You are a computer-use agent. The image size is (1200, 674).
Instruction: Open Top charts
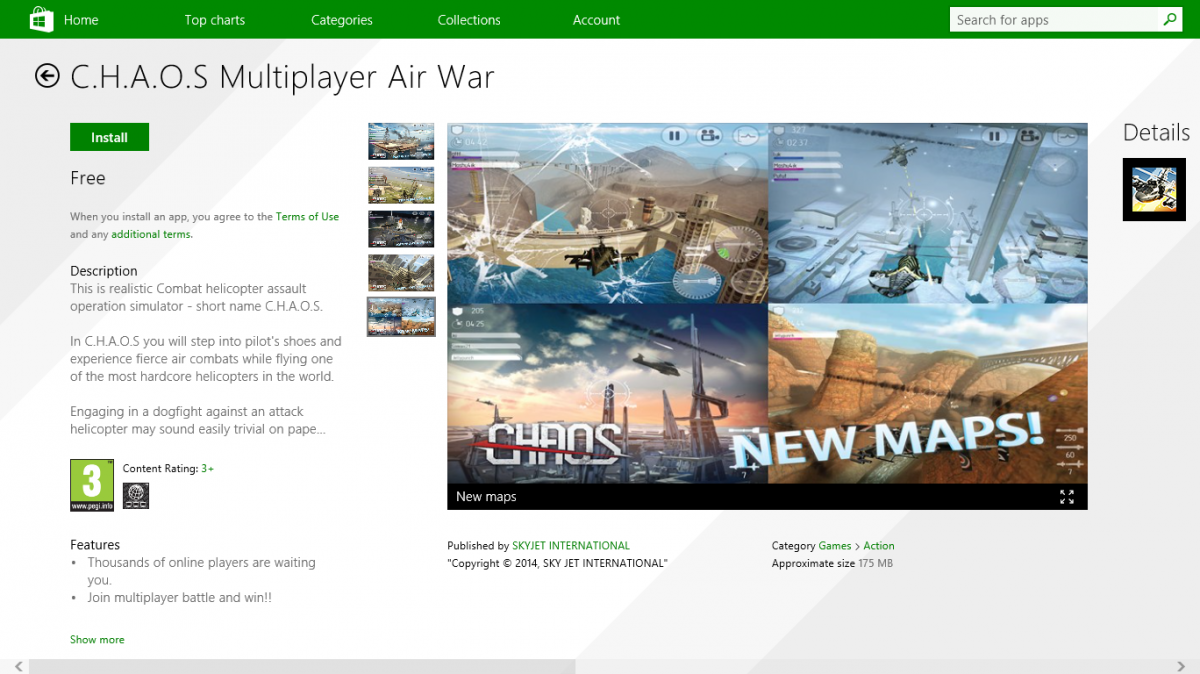point(215,20)
